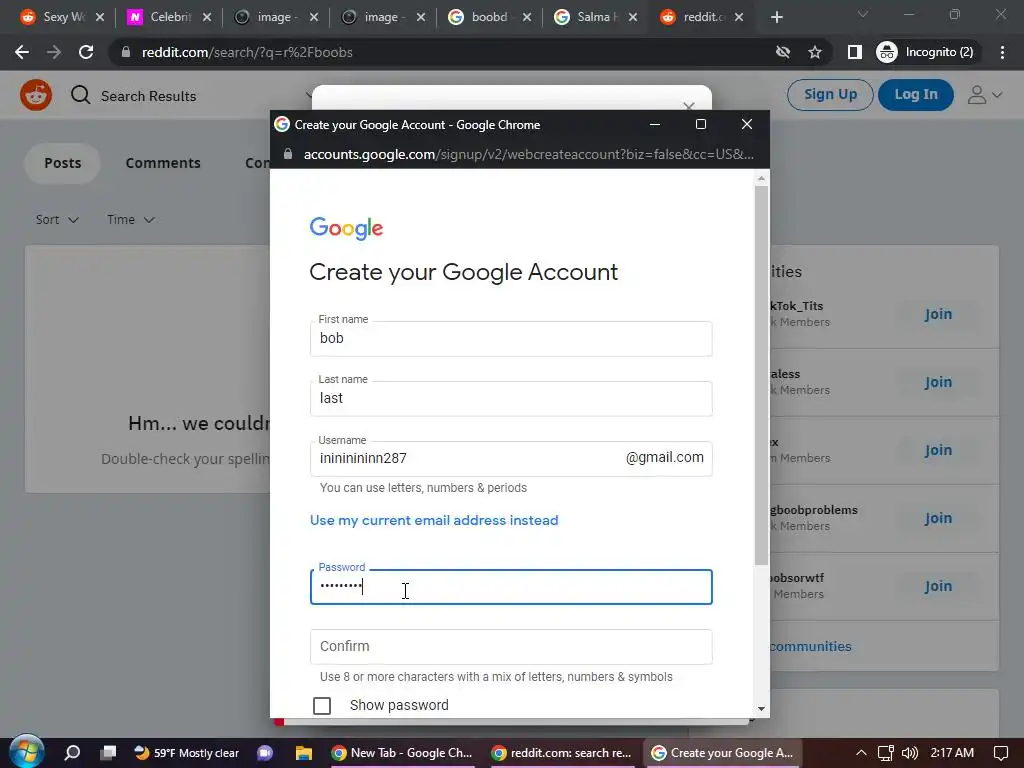Bookmark this page with the star icon

[814, 52]
